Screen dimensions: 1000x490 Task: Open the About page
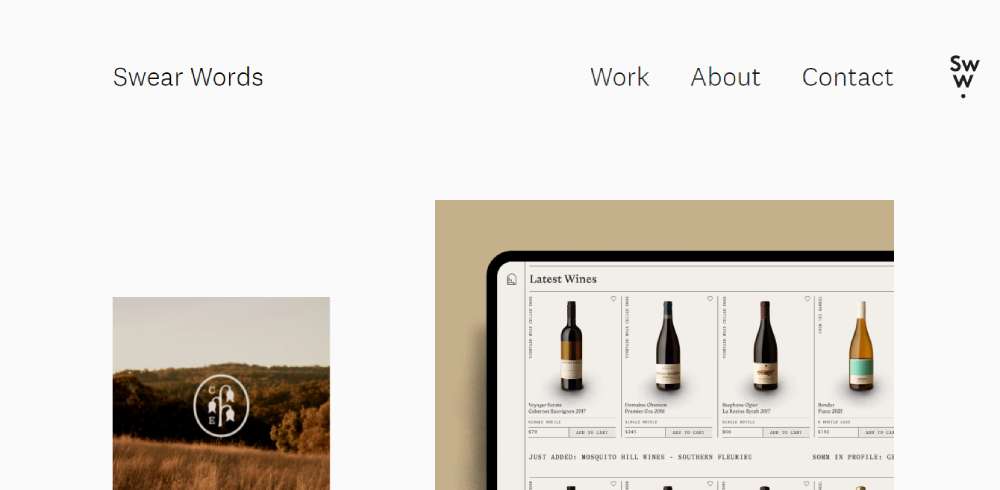pyautogui.click(x=725, y=77)
